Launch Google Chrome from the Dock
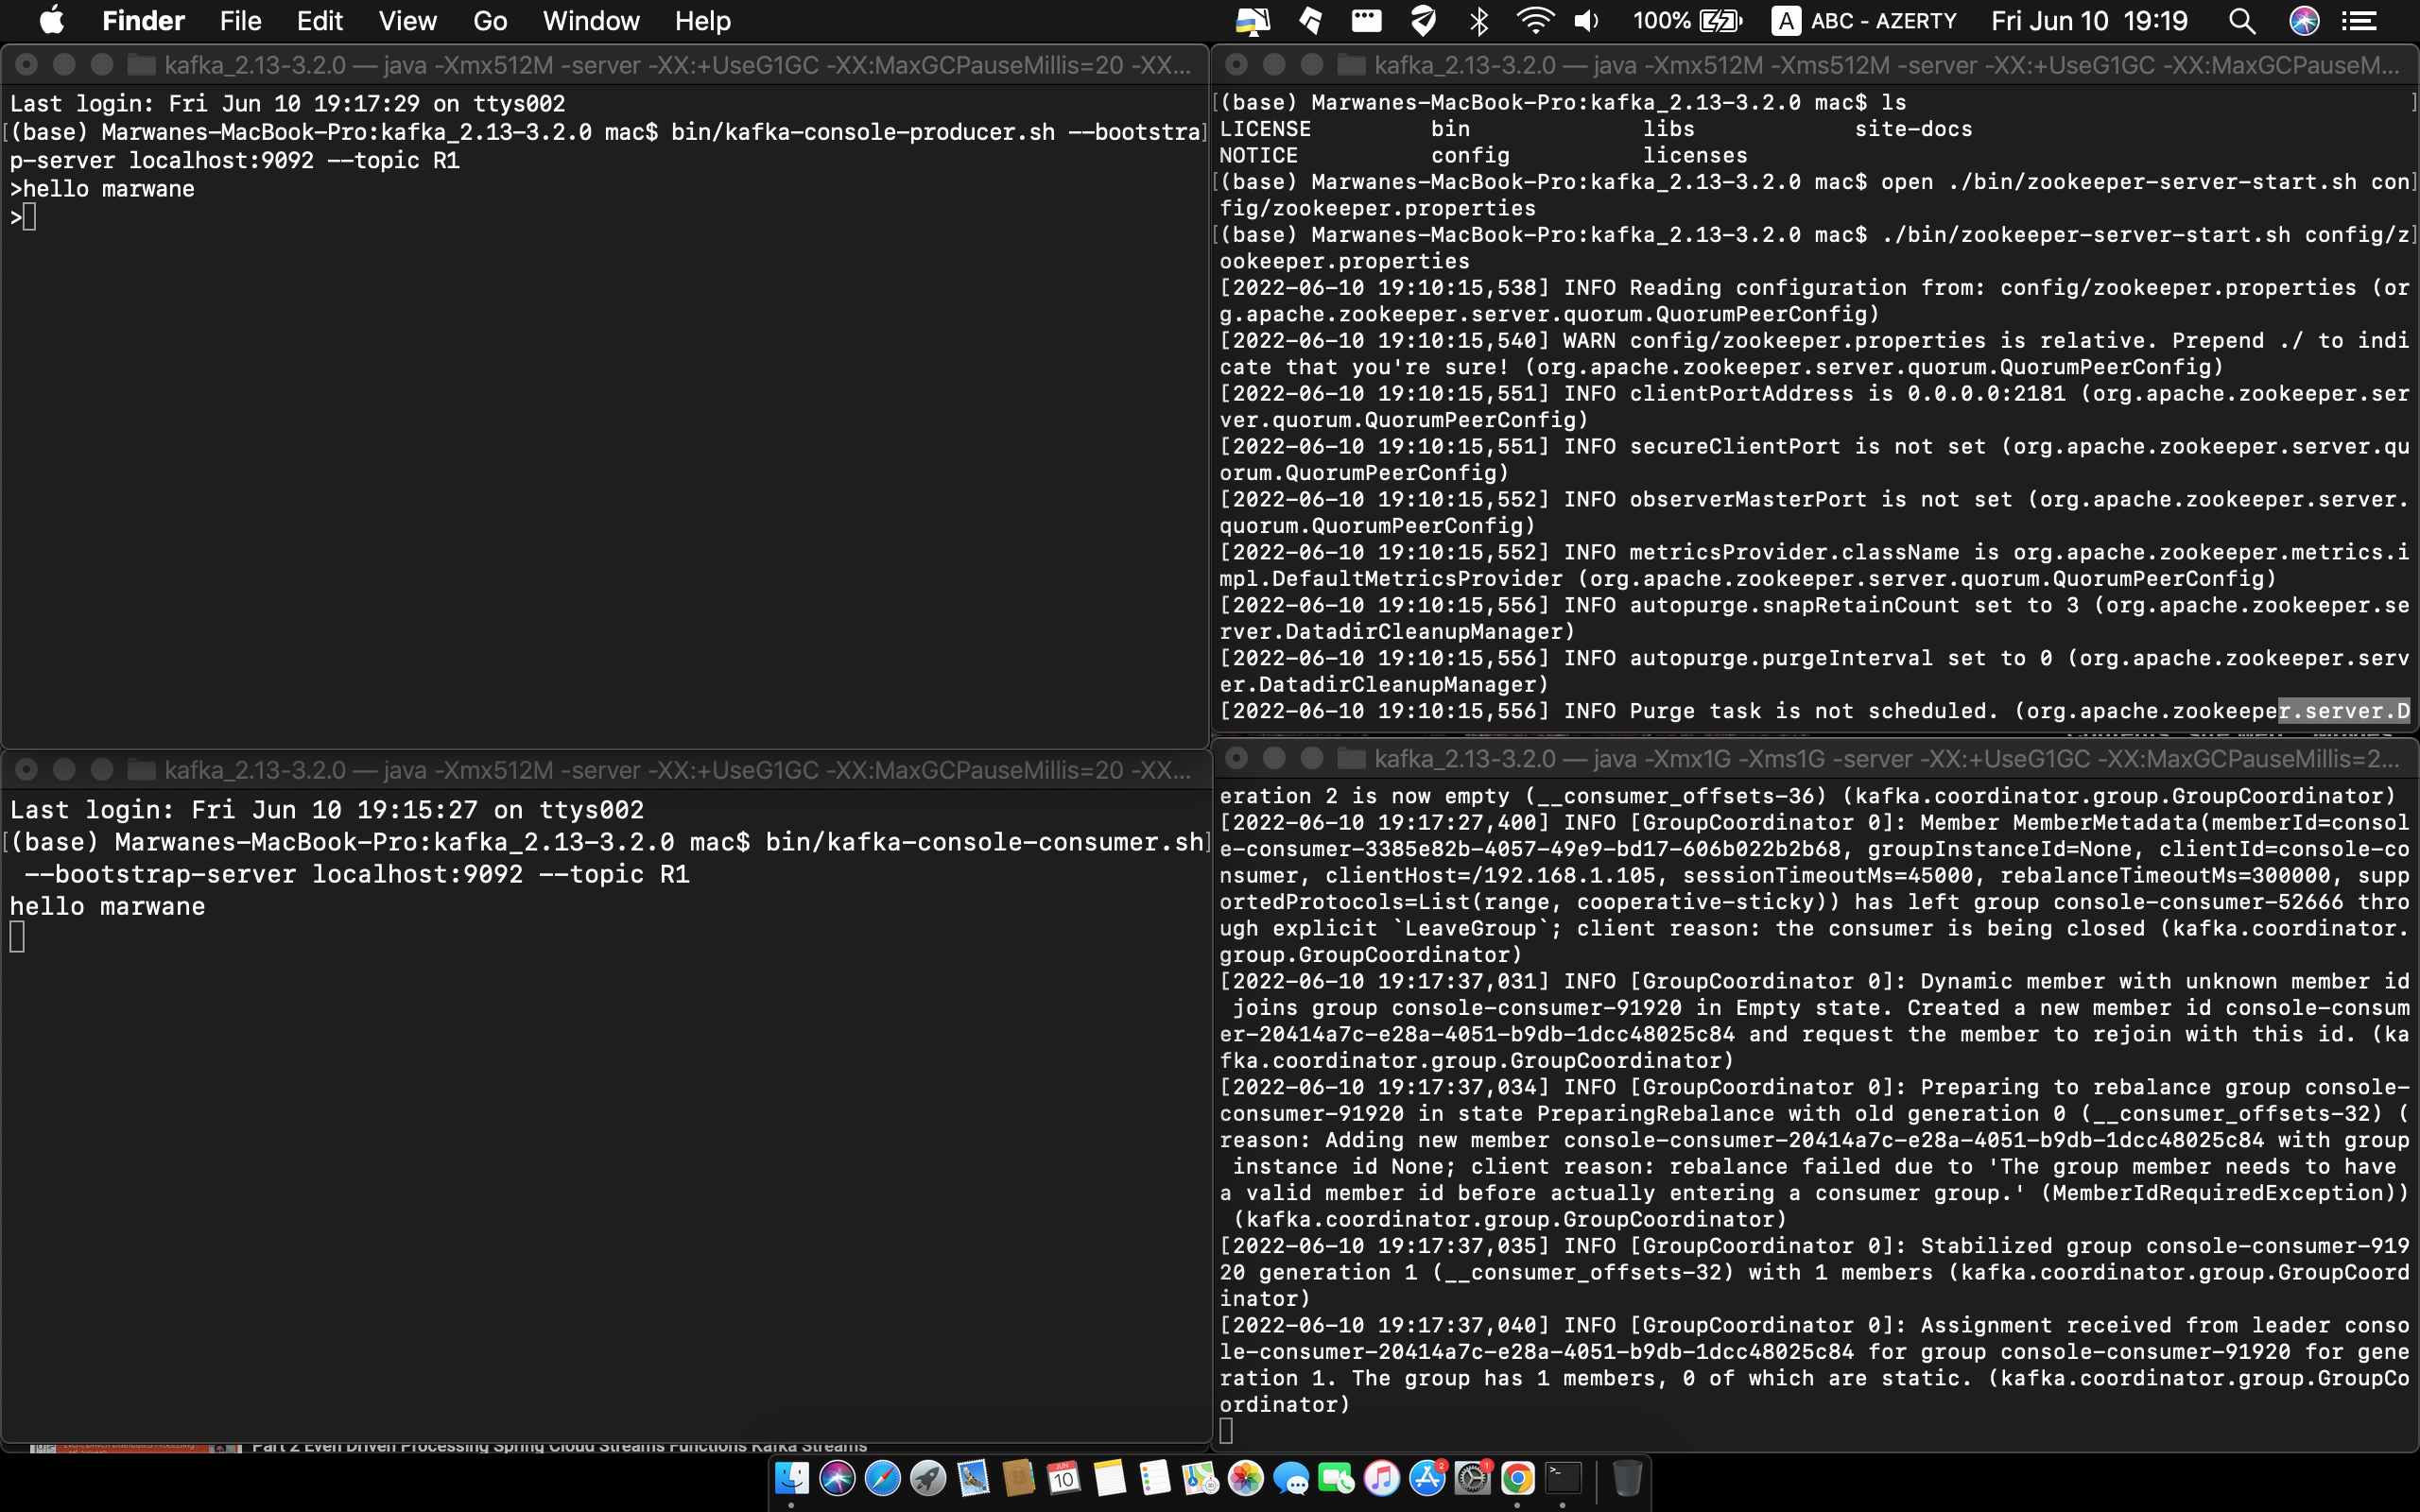The width and height of the screenshot is (2420, 1512). (x=1517, y=1478)
